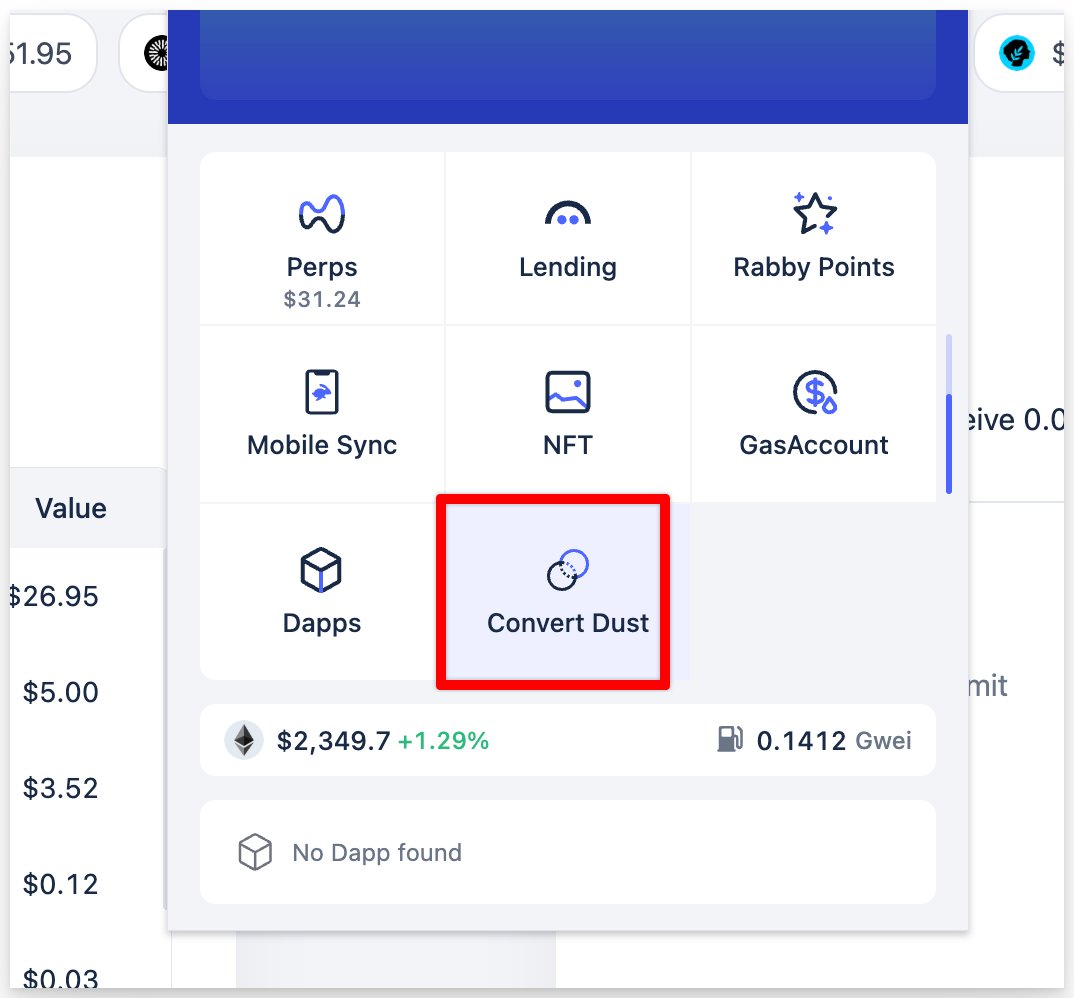Open the Mobile Sync option
Image resolution: width=1074 pixels, height=998 pixels.
tap(322, 414)
